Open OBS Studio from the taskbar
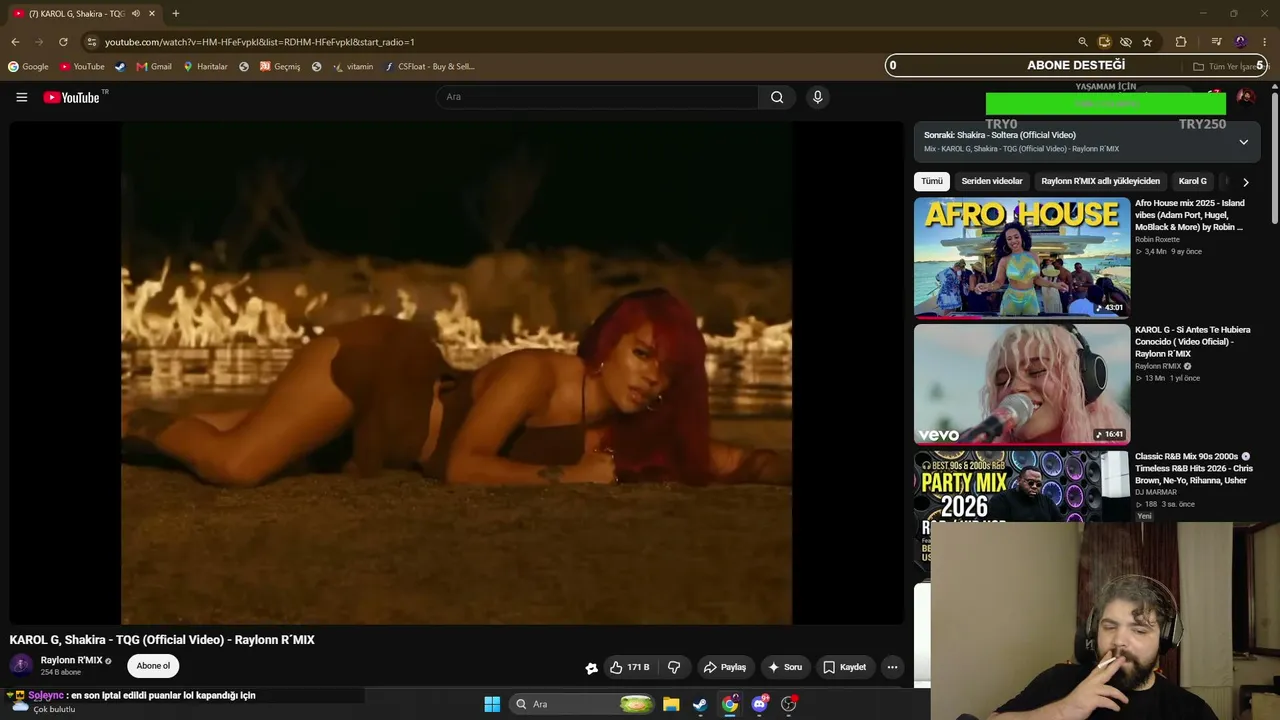This screenshot has height=720, width=1280. pos(789,704)
